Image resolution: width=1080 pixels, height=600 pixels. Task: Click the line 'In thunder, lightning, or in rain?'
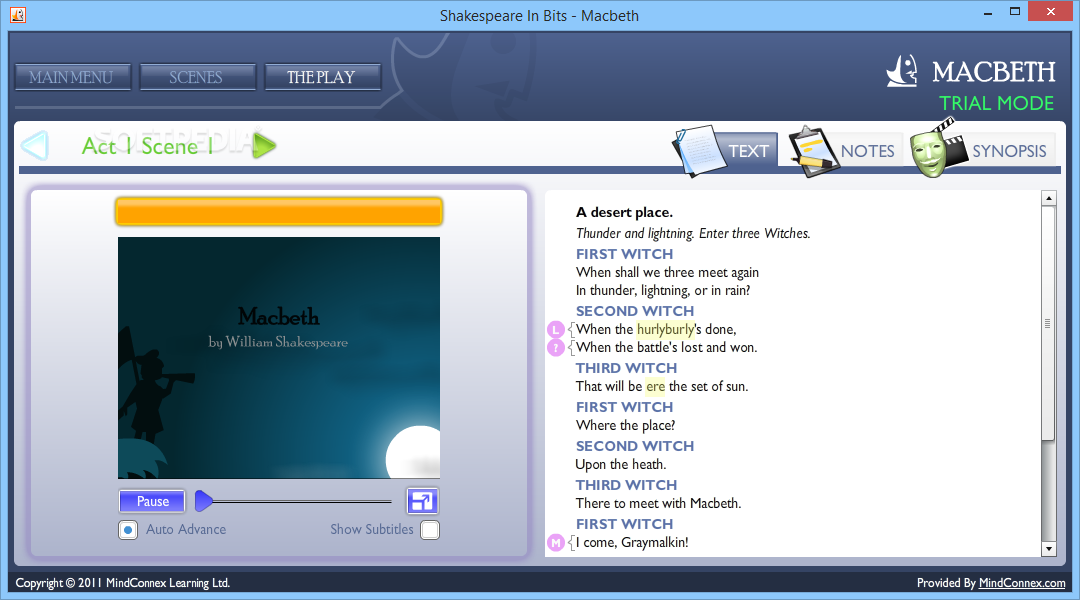[x=663, y=291]
